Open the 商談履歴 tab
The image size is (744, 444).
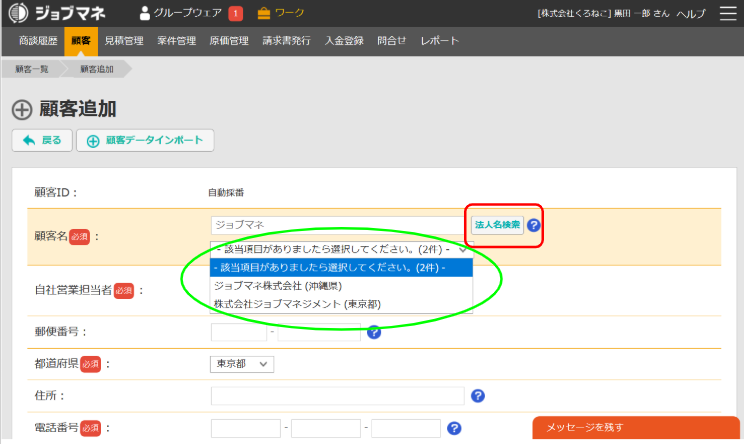[38, 41]
